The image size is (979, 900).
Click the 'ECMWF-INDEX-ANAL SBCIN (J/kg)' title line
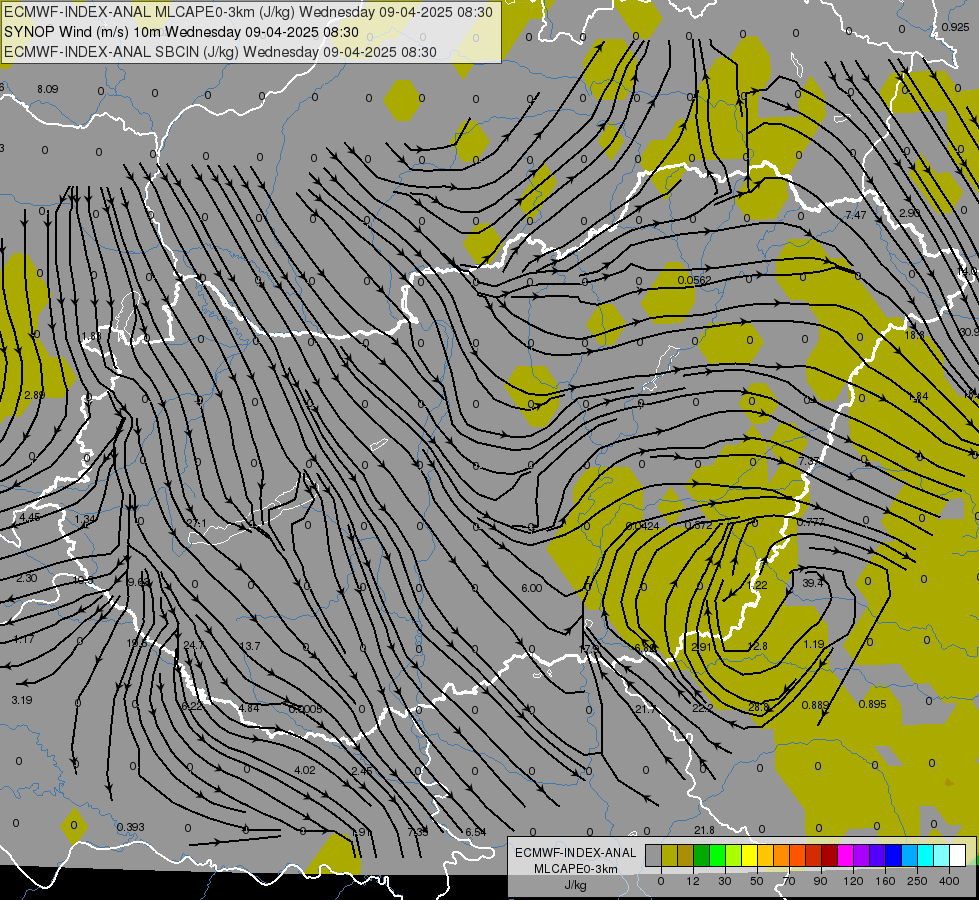[x=220, y=52]
